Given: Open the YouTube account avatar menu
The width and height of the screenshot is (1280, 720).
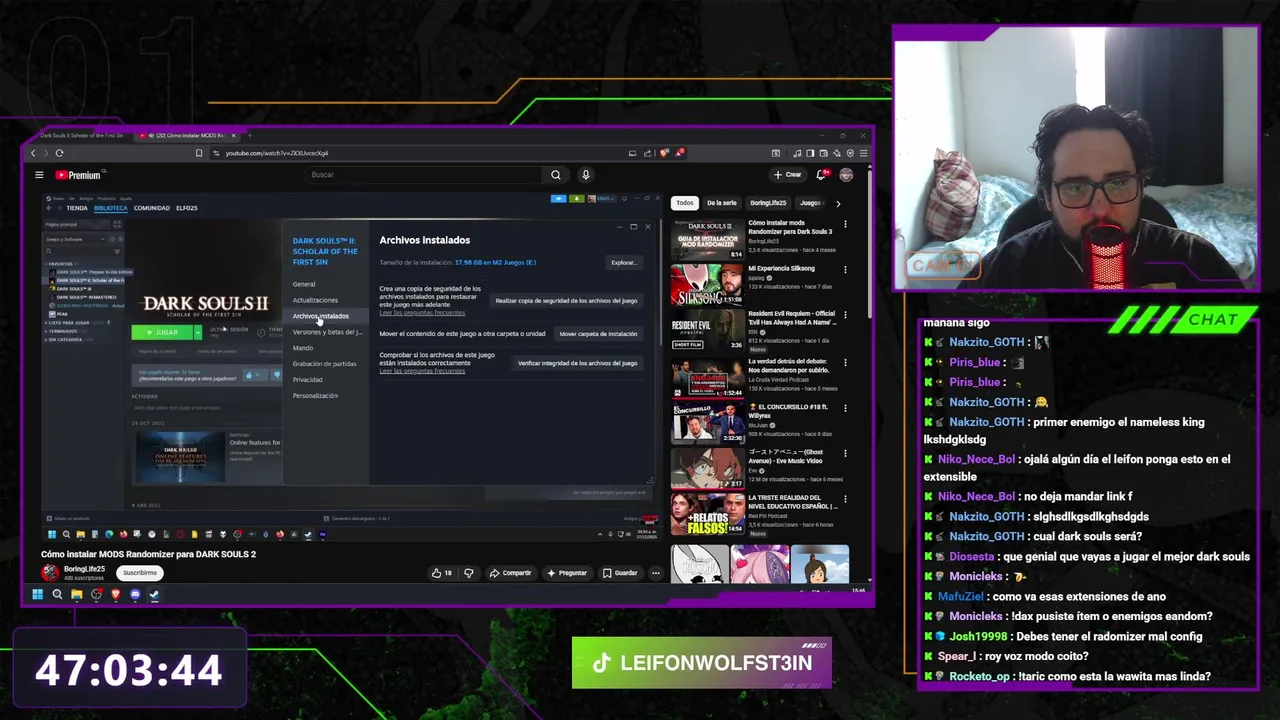Looking at the screenshot, I should pyautogui.click(x=846, y=175).
